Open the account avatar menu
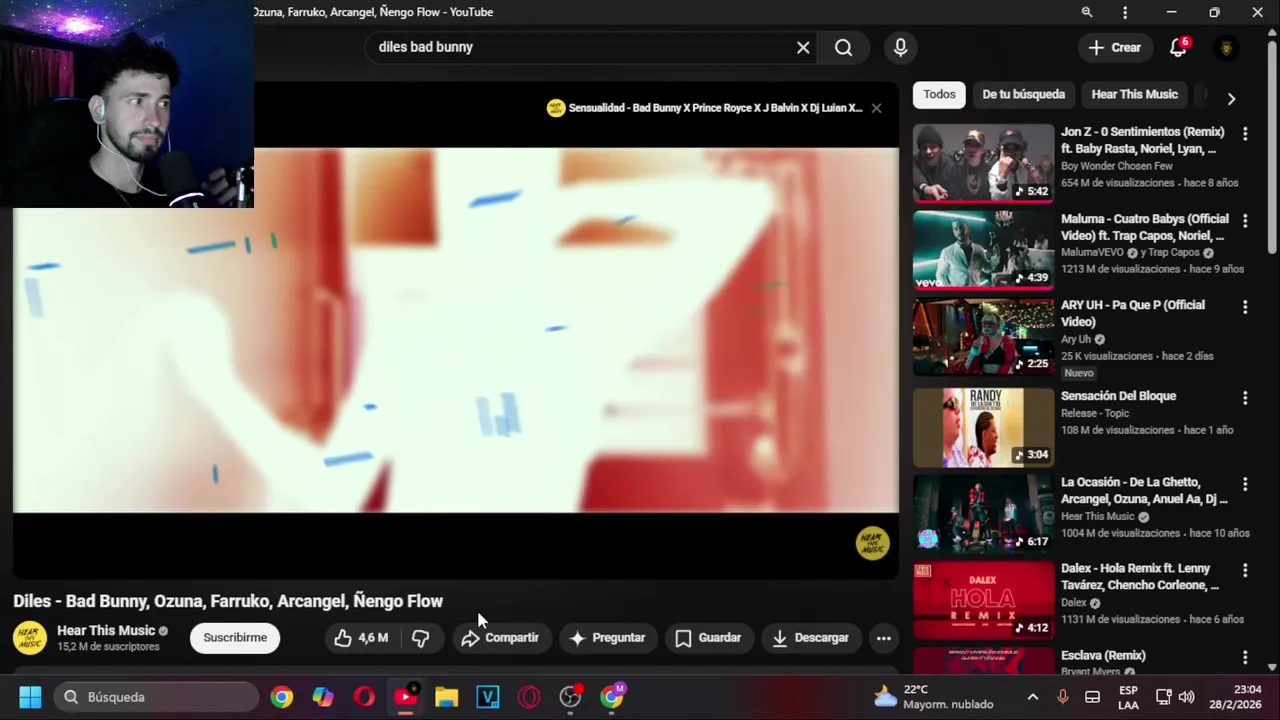The width and height of the screenshot is (1280, 720). pos(1226,48)
